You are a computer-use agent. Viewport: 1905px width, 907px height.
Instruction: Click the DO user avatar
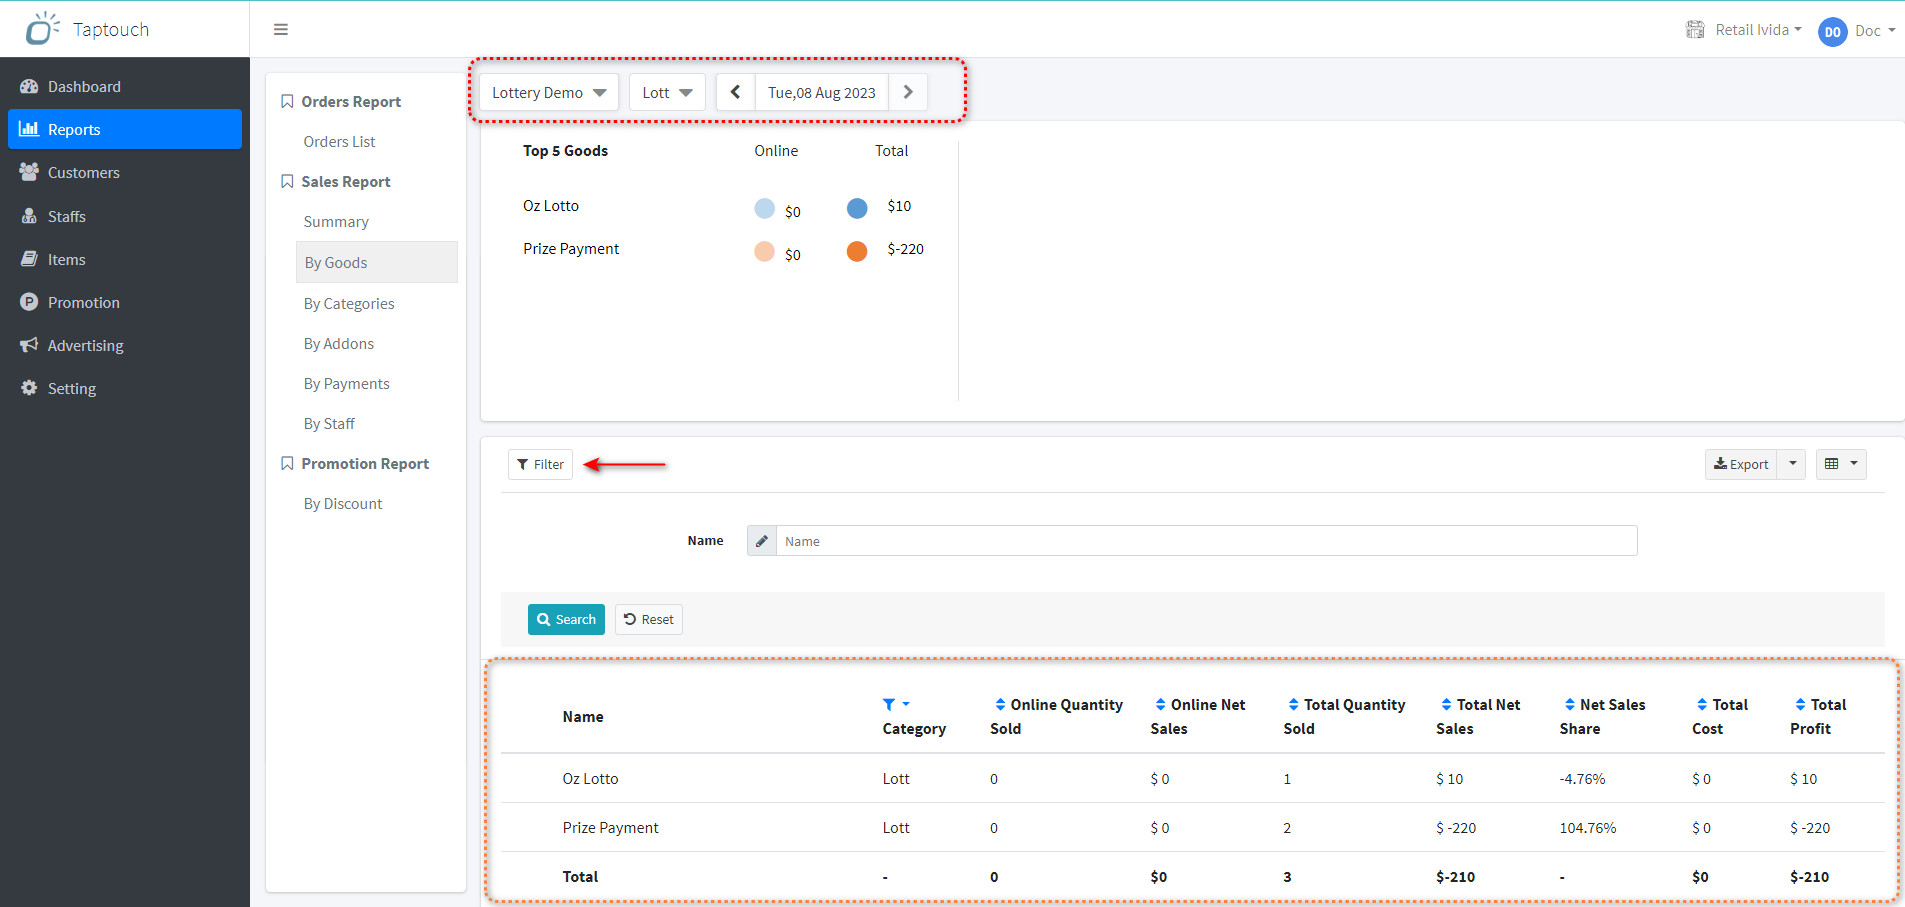click(1832, 32)
